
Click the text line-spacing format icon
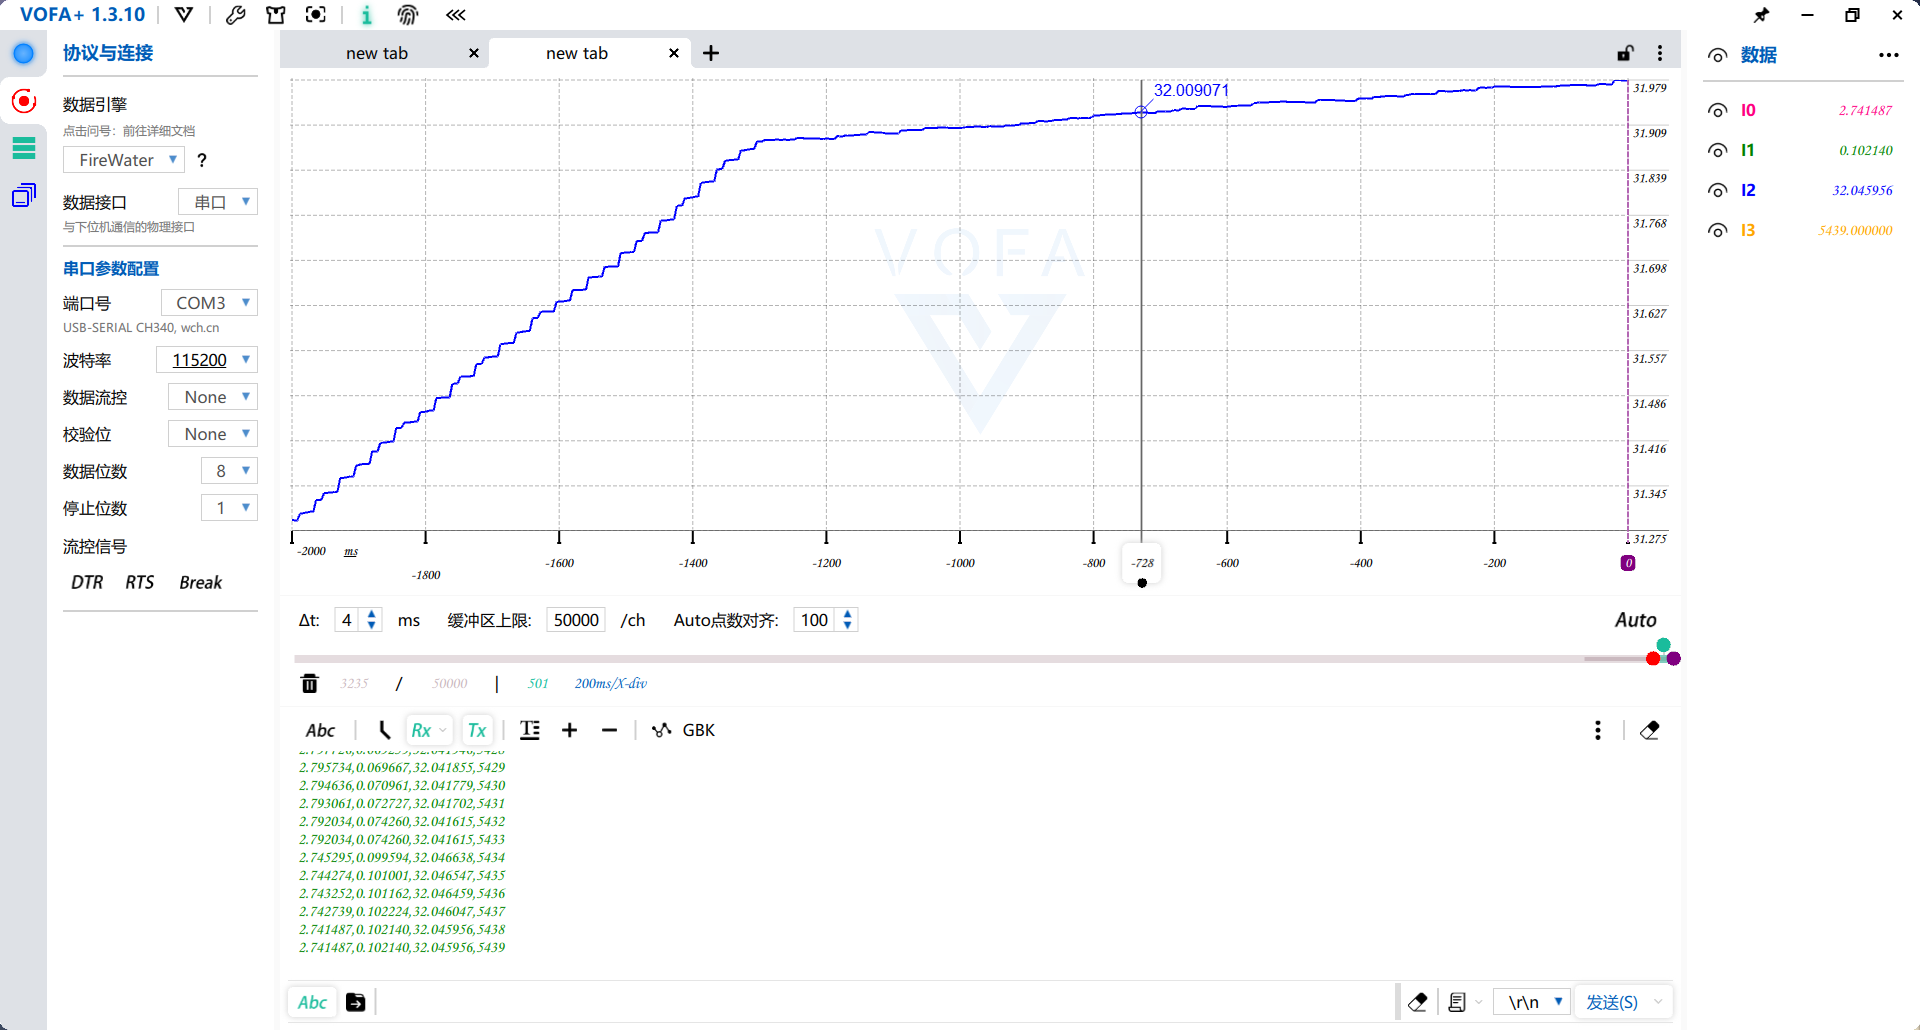530,730
